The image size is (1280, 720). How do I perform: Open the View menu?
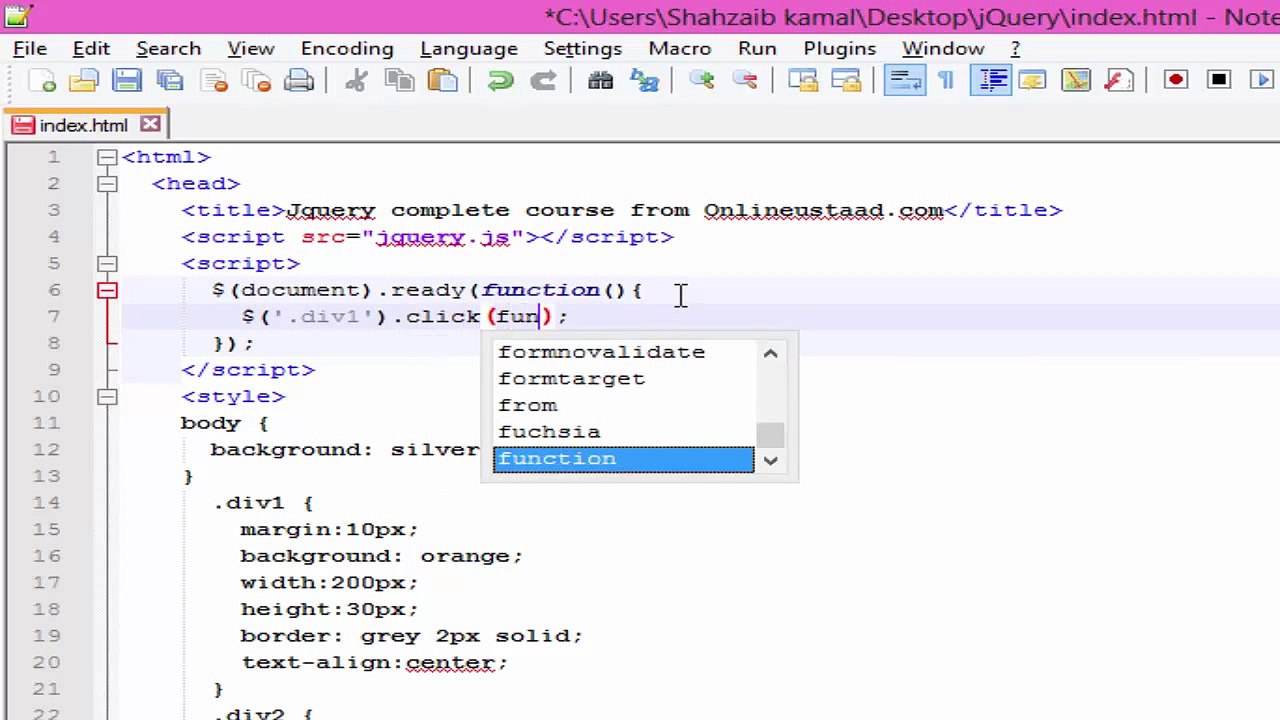251,48
